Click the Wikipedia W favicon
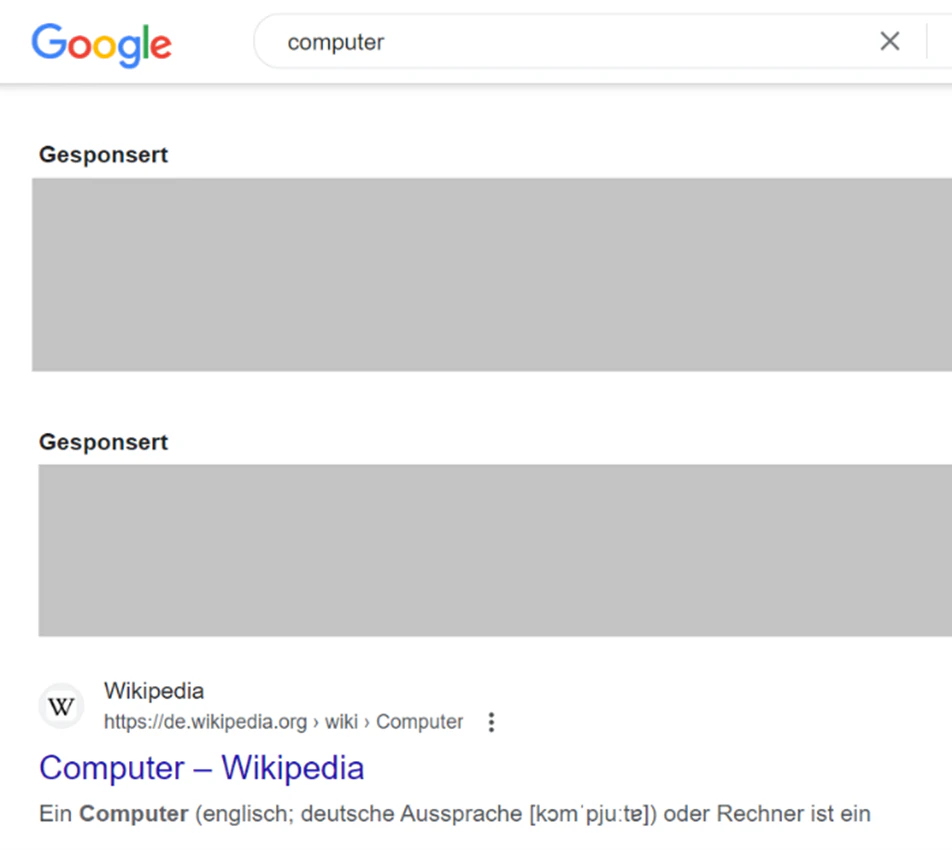This screenshot has width=952, height=850. point(61,706)
